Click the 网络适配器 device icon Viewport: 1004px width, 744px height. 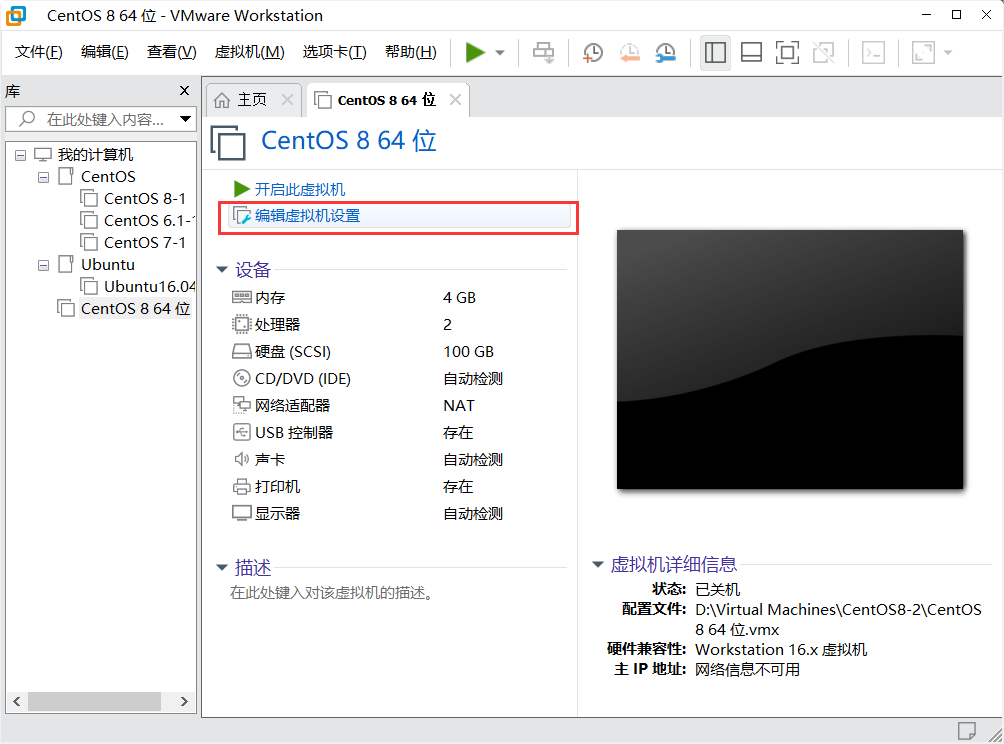coord(241,405)
